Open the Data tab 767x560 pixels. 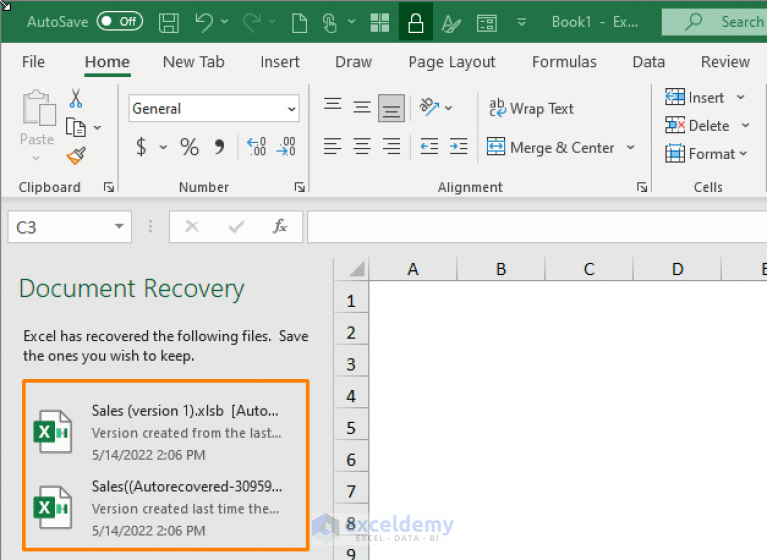649,62
